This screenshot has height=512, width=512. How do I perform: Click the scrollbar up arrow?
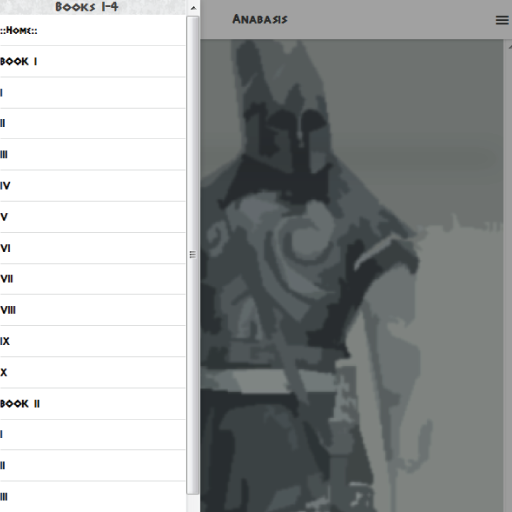tap(193, 8)
